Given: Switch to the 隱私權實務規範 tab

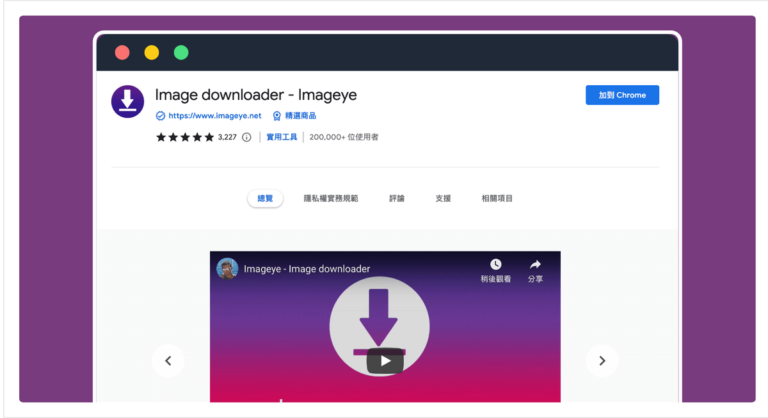Looking at the screenshot, I should (331, 198).
